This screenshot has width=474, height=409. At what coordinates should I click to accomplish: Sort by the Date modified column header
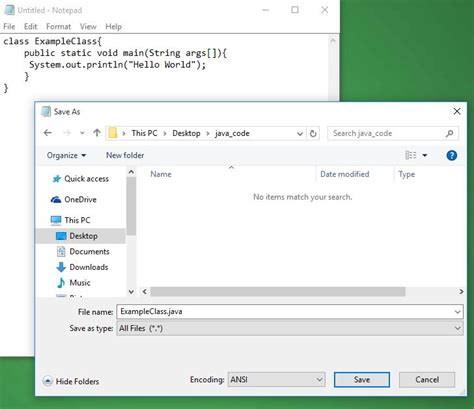coord(345,174)
